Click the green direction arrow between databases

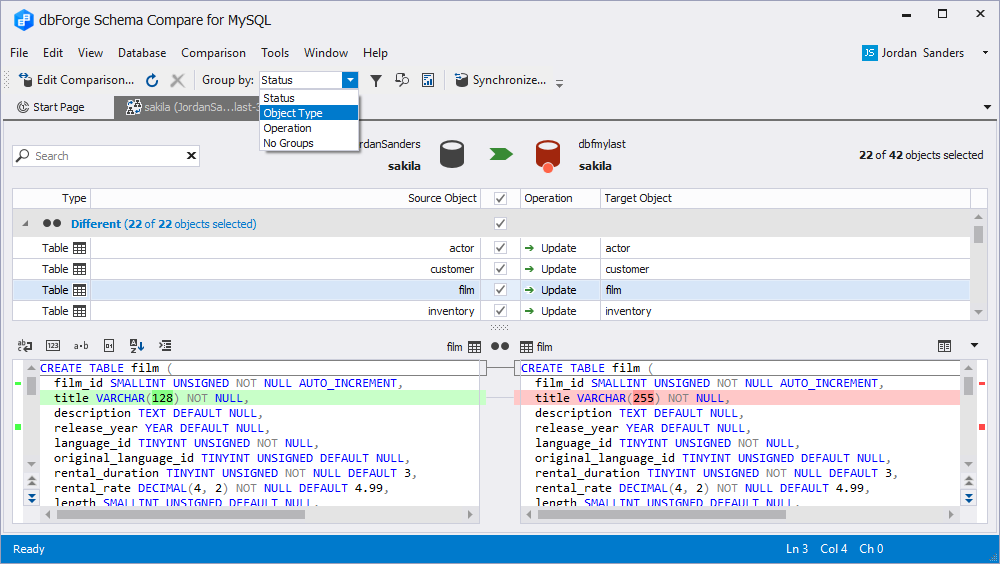tap(501, 154)
